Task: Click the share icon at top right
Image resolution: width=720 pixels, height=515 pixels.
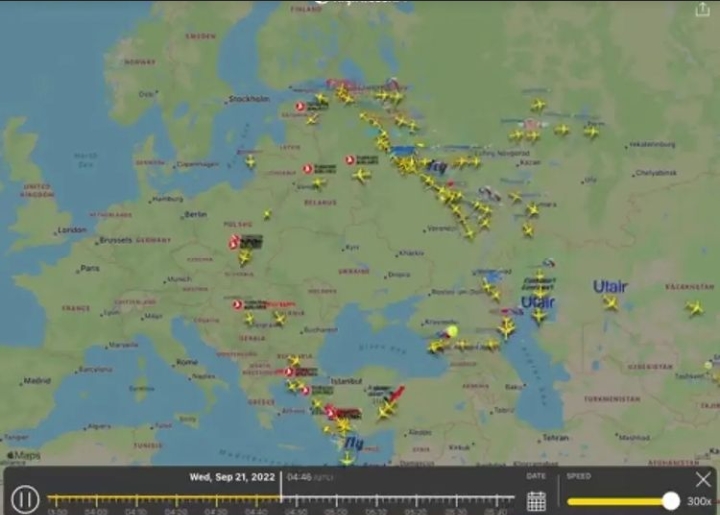Action: [702, 9]
